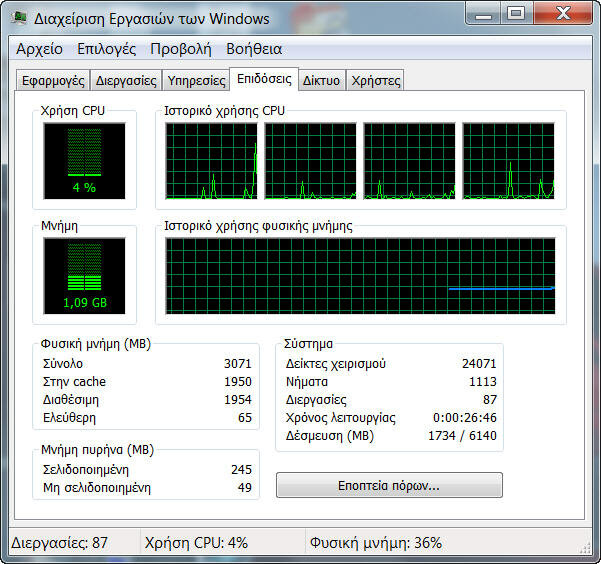Click the Δέσμευση value 1734 / 6140

pos(462,436)
